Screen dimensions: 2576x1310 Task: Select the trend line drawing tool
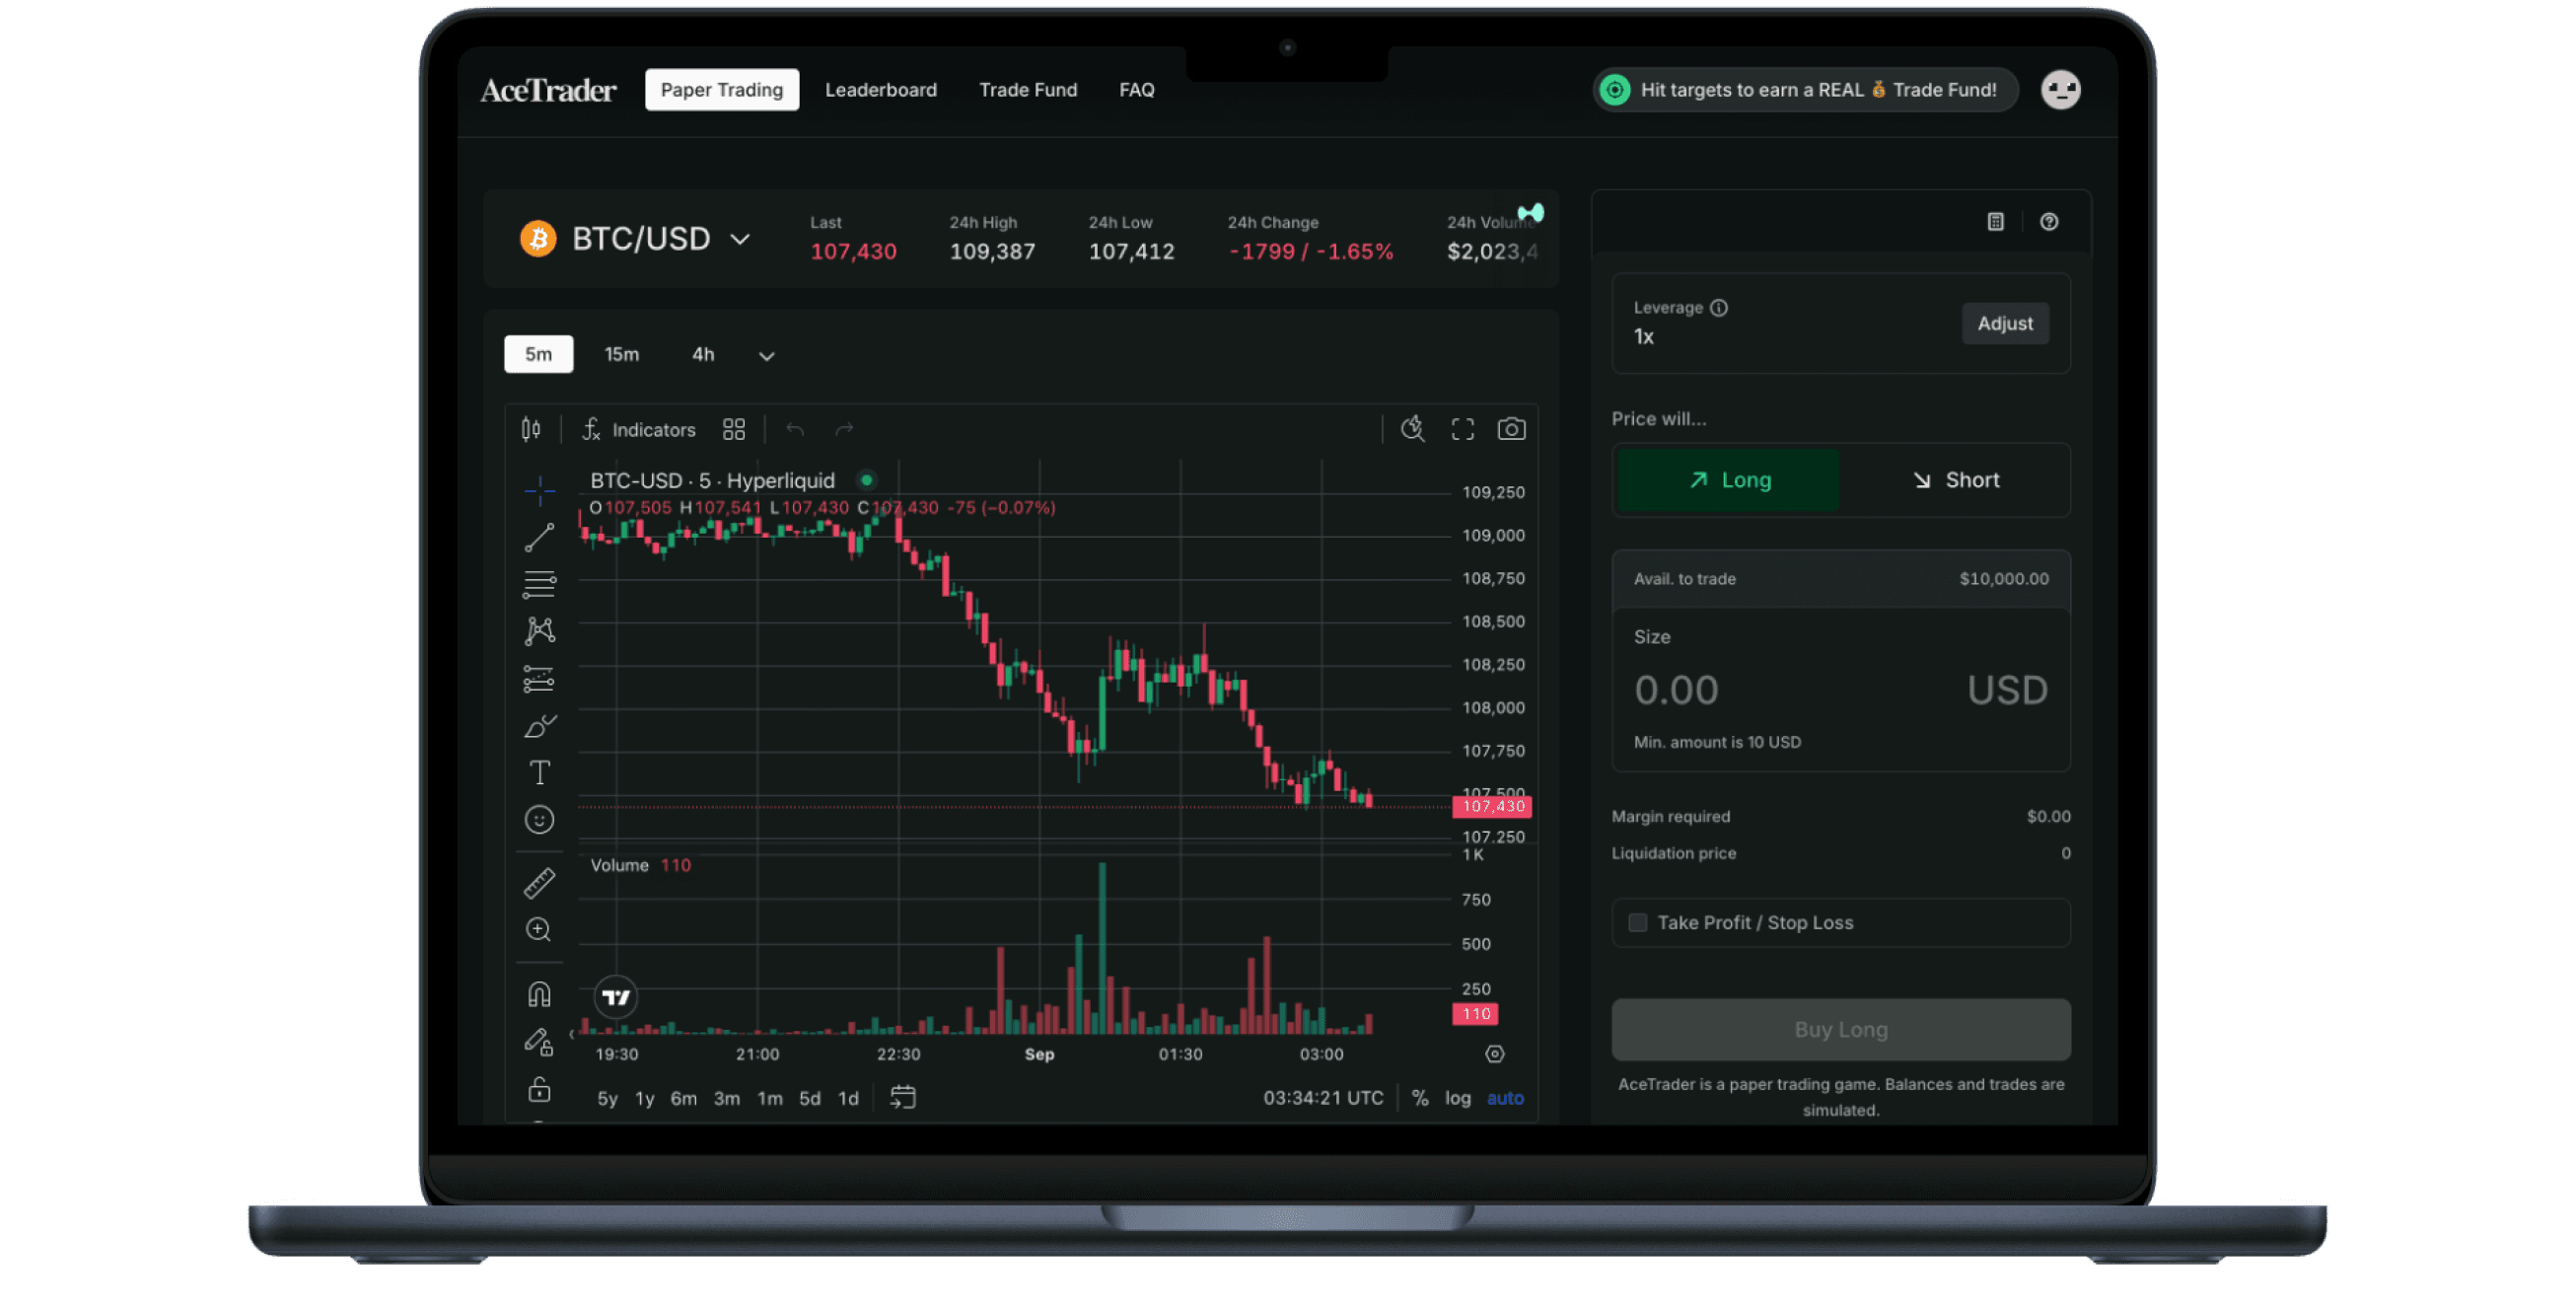click(539, 537)
